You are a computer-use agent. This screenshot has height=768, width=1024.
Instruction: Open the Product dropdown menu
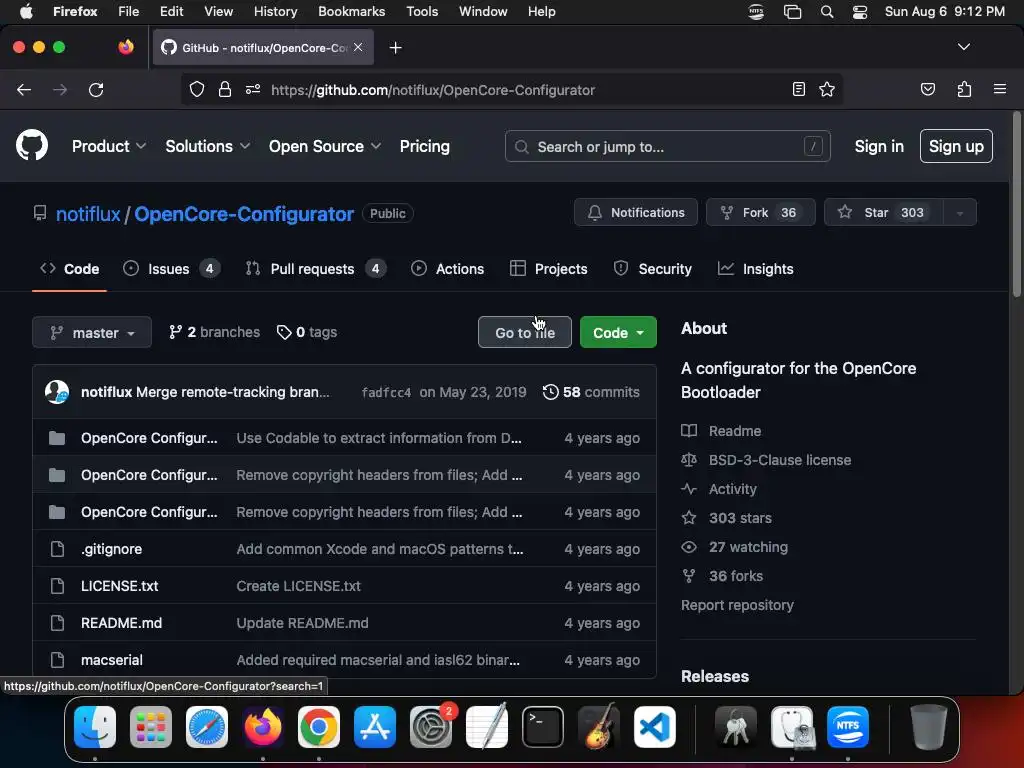click(108, 146)
